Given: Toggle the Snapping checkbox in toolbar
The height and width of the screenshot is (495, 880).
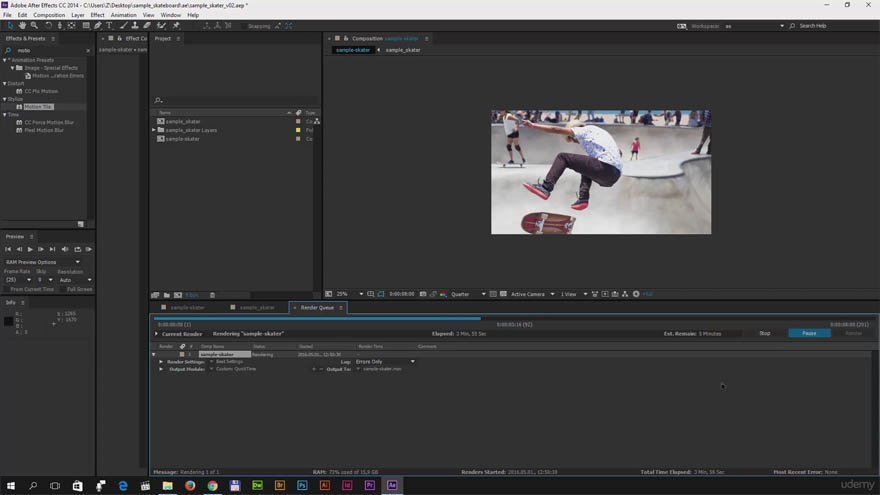Looking at the screenshot, I should point(244,26).
